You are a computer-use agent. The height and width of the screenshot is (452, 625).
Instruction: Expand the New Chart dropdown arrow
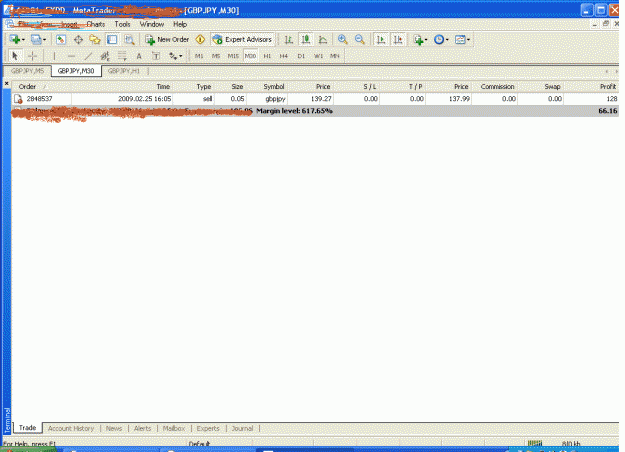pos(24,39)
